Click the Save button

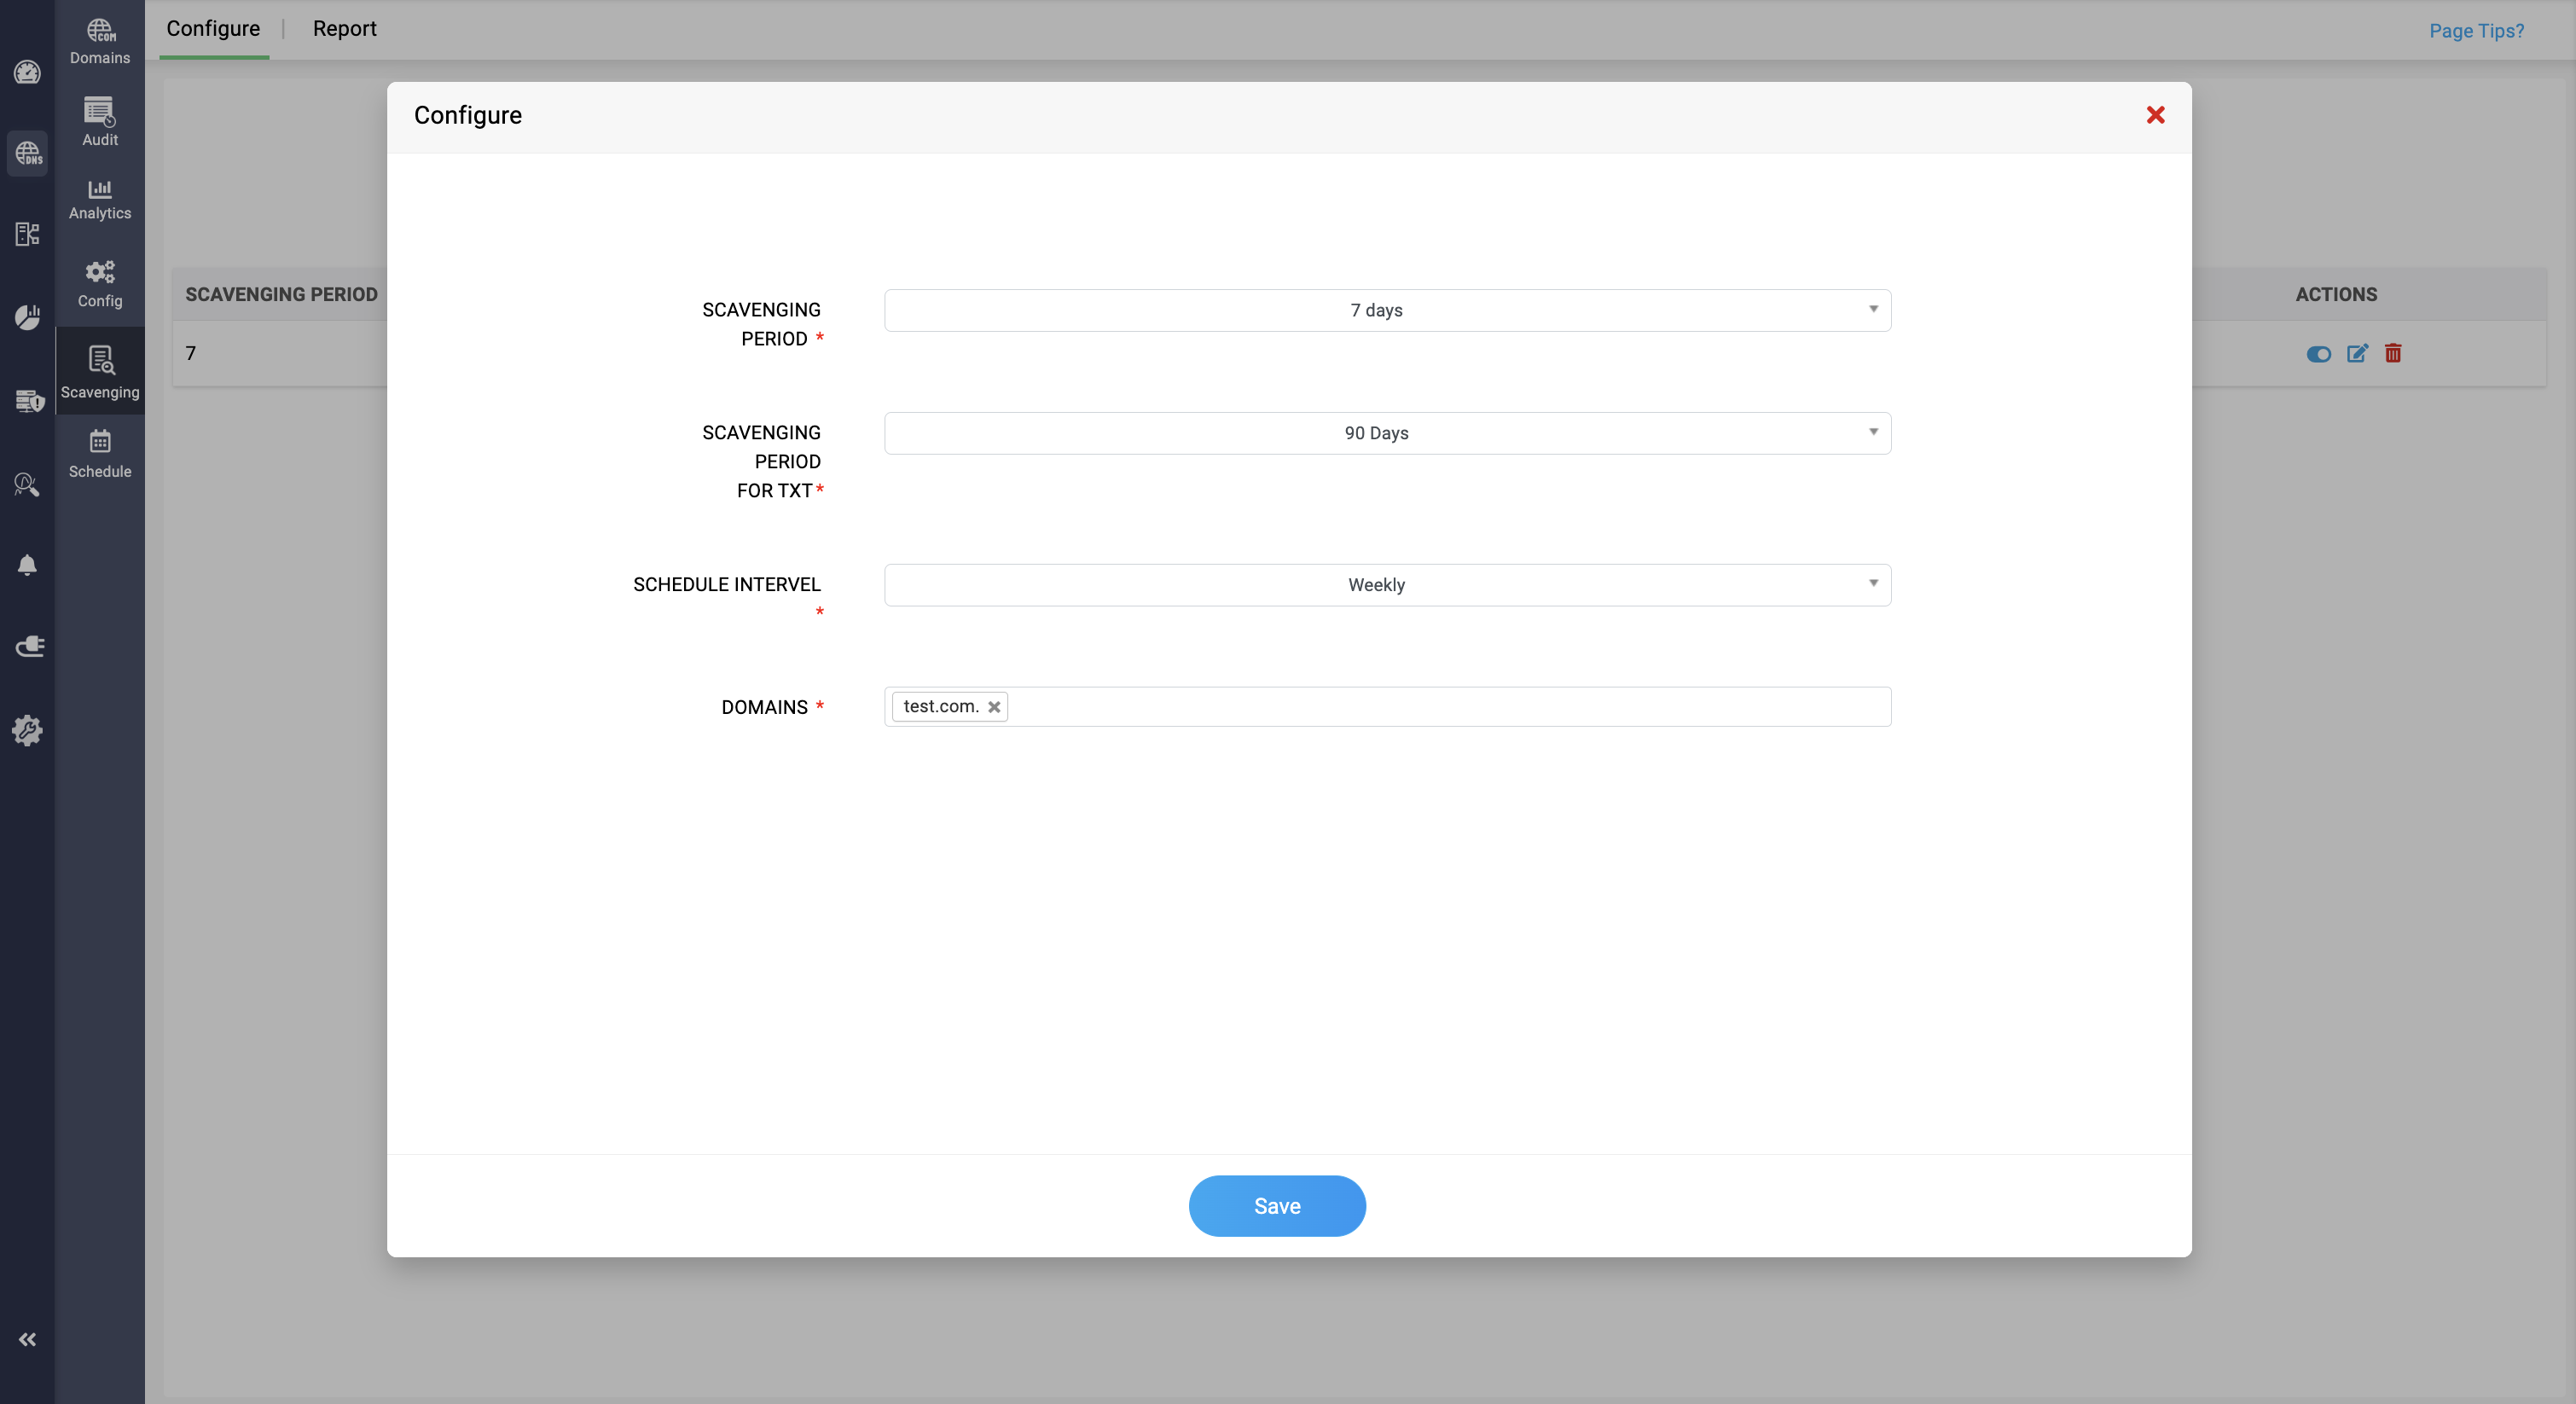click(x=1276, y=1205)
